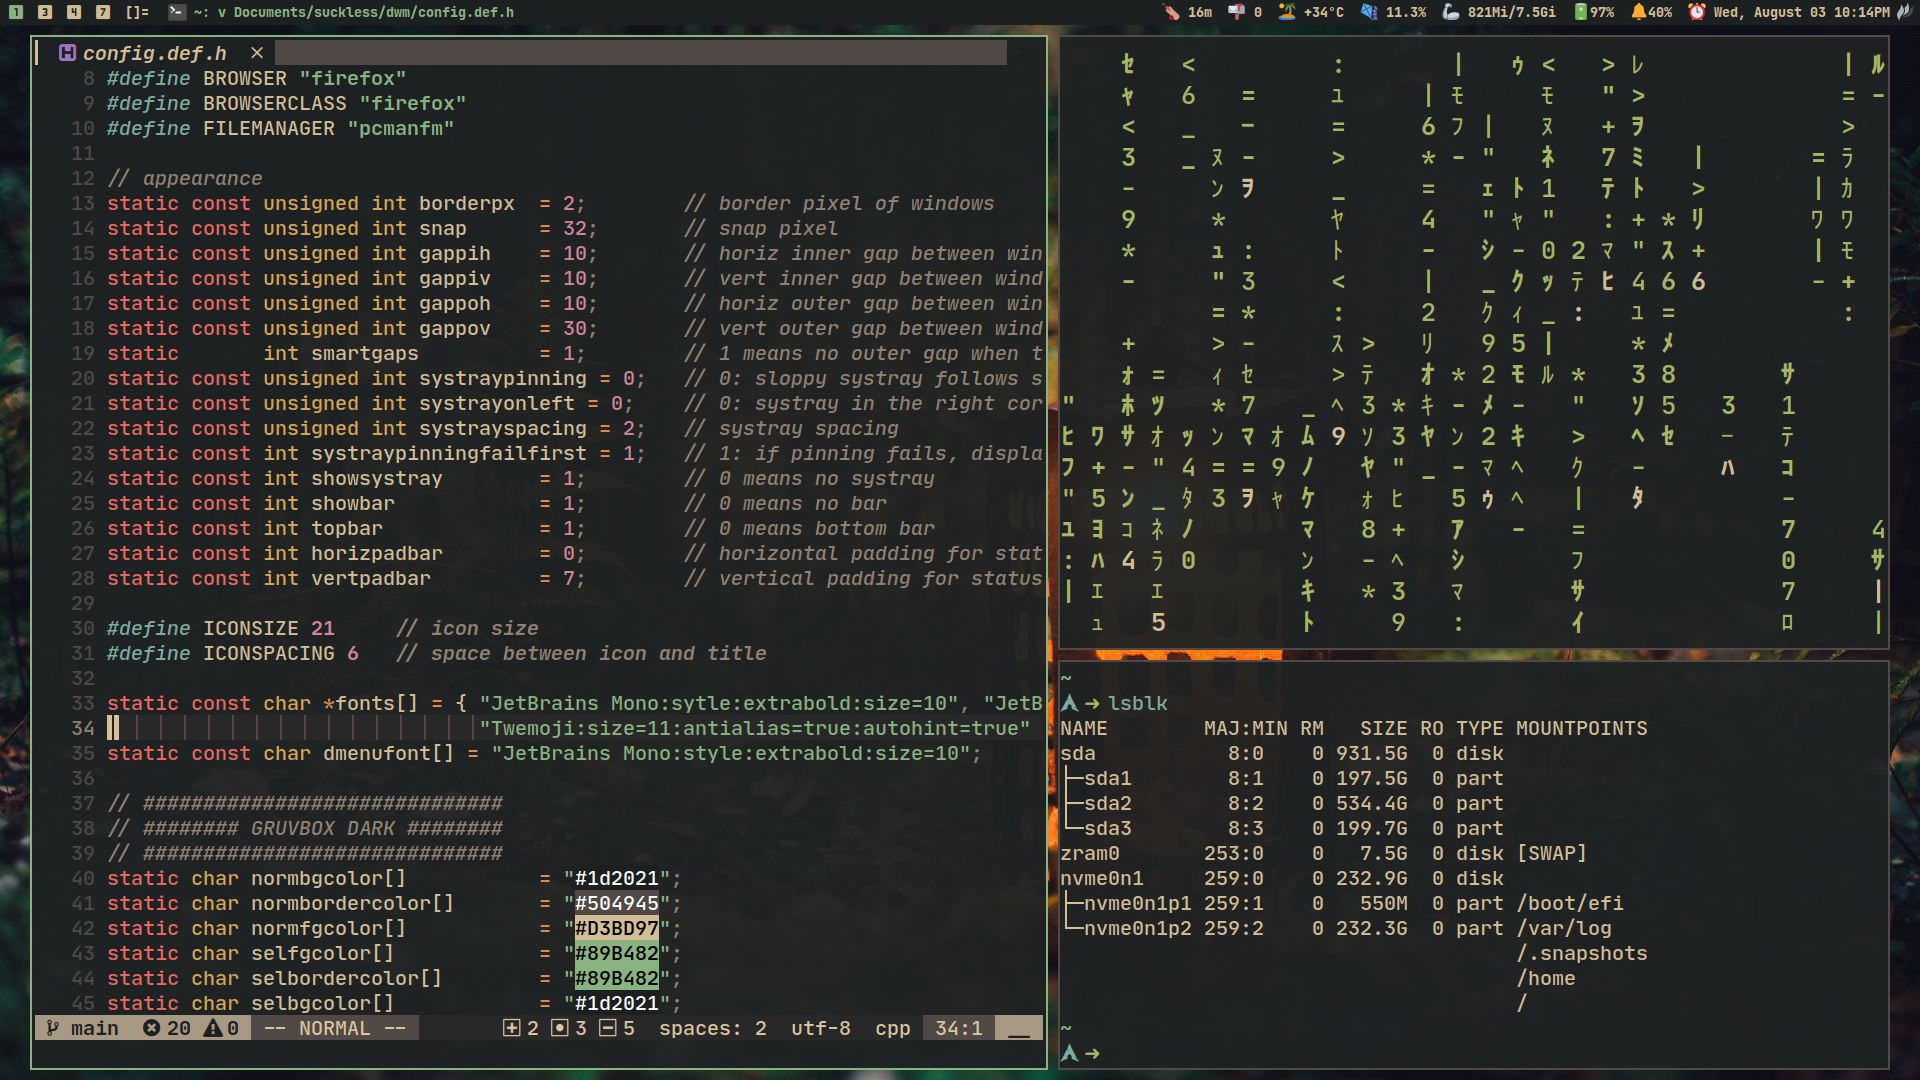Click the bell volume indicator icon
The image size is (1920, 1080).
pyautogui.click(x=1638, y=12)
